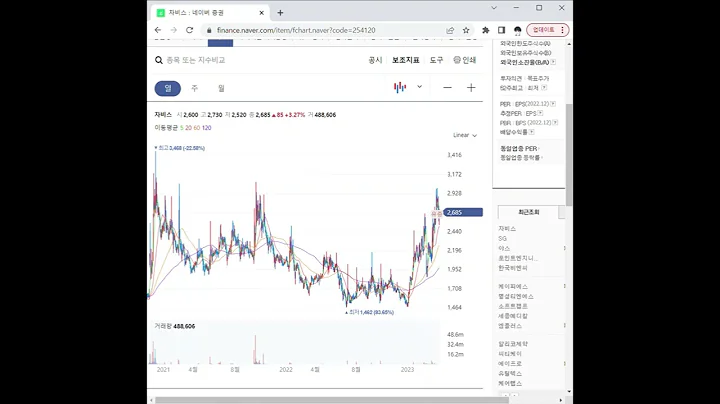Select the 주 weekly chart tab
The height and width of the screenshot is (404, 720).
[x=194, y=88]
